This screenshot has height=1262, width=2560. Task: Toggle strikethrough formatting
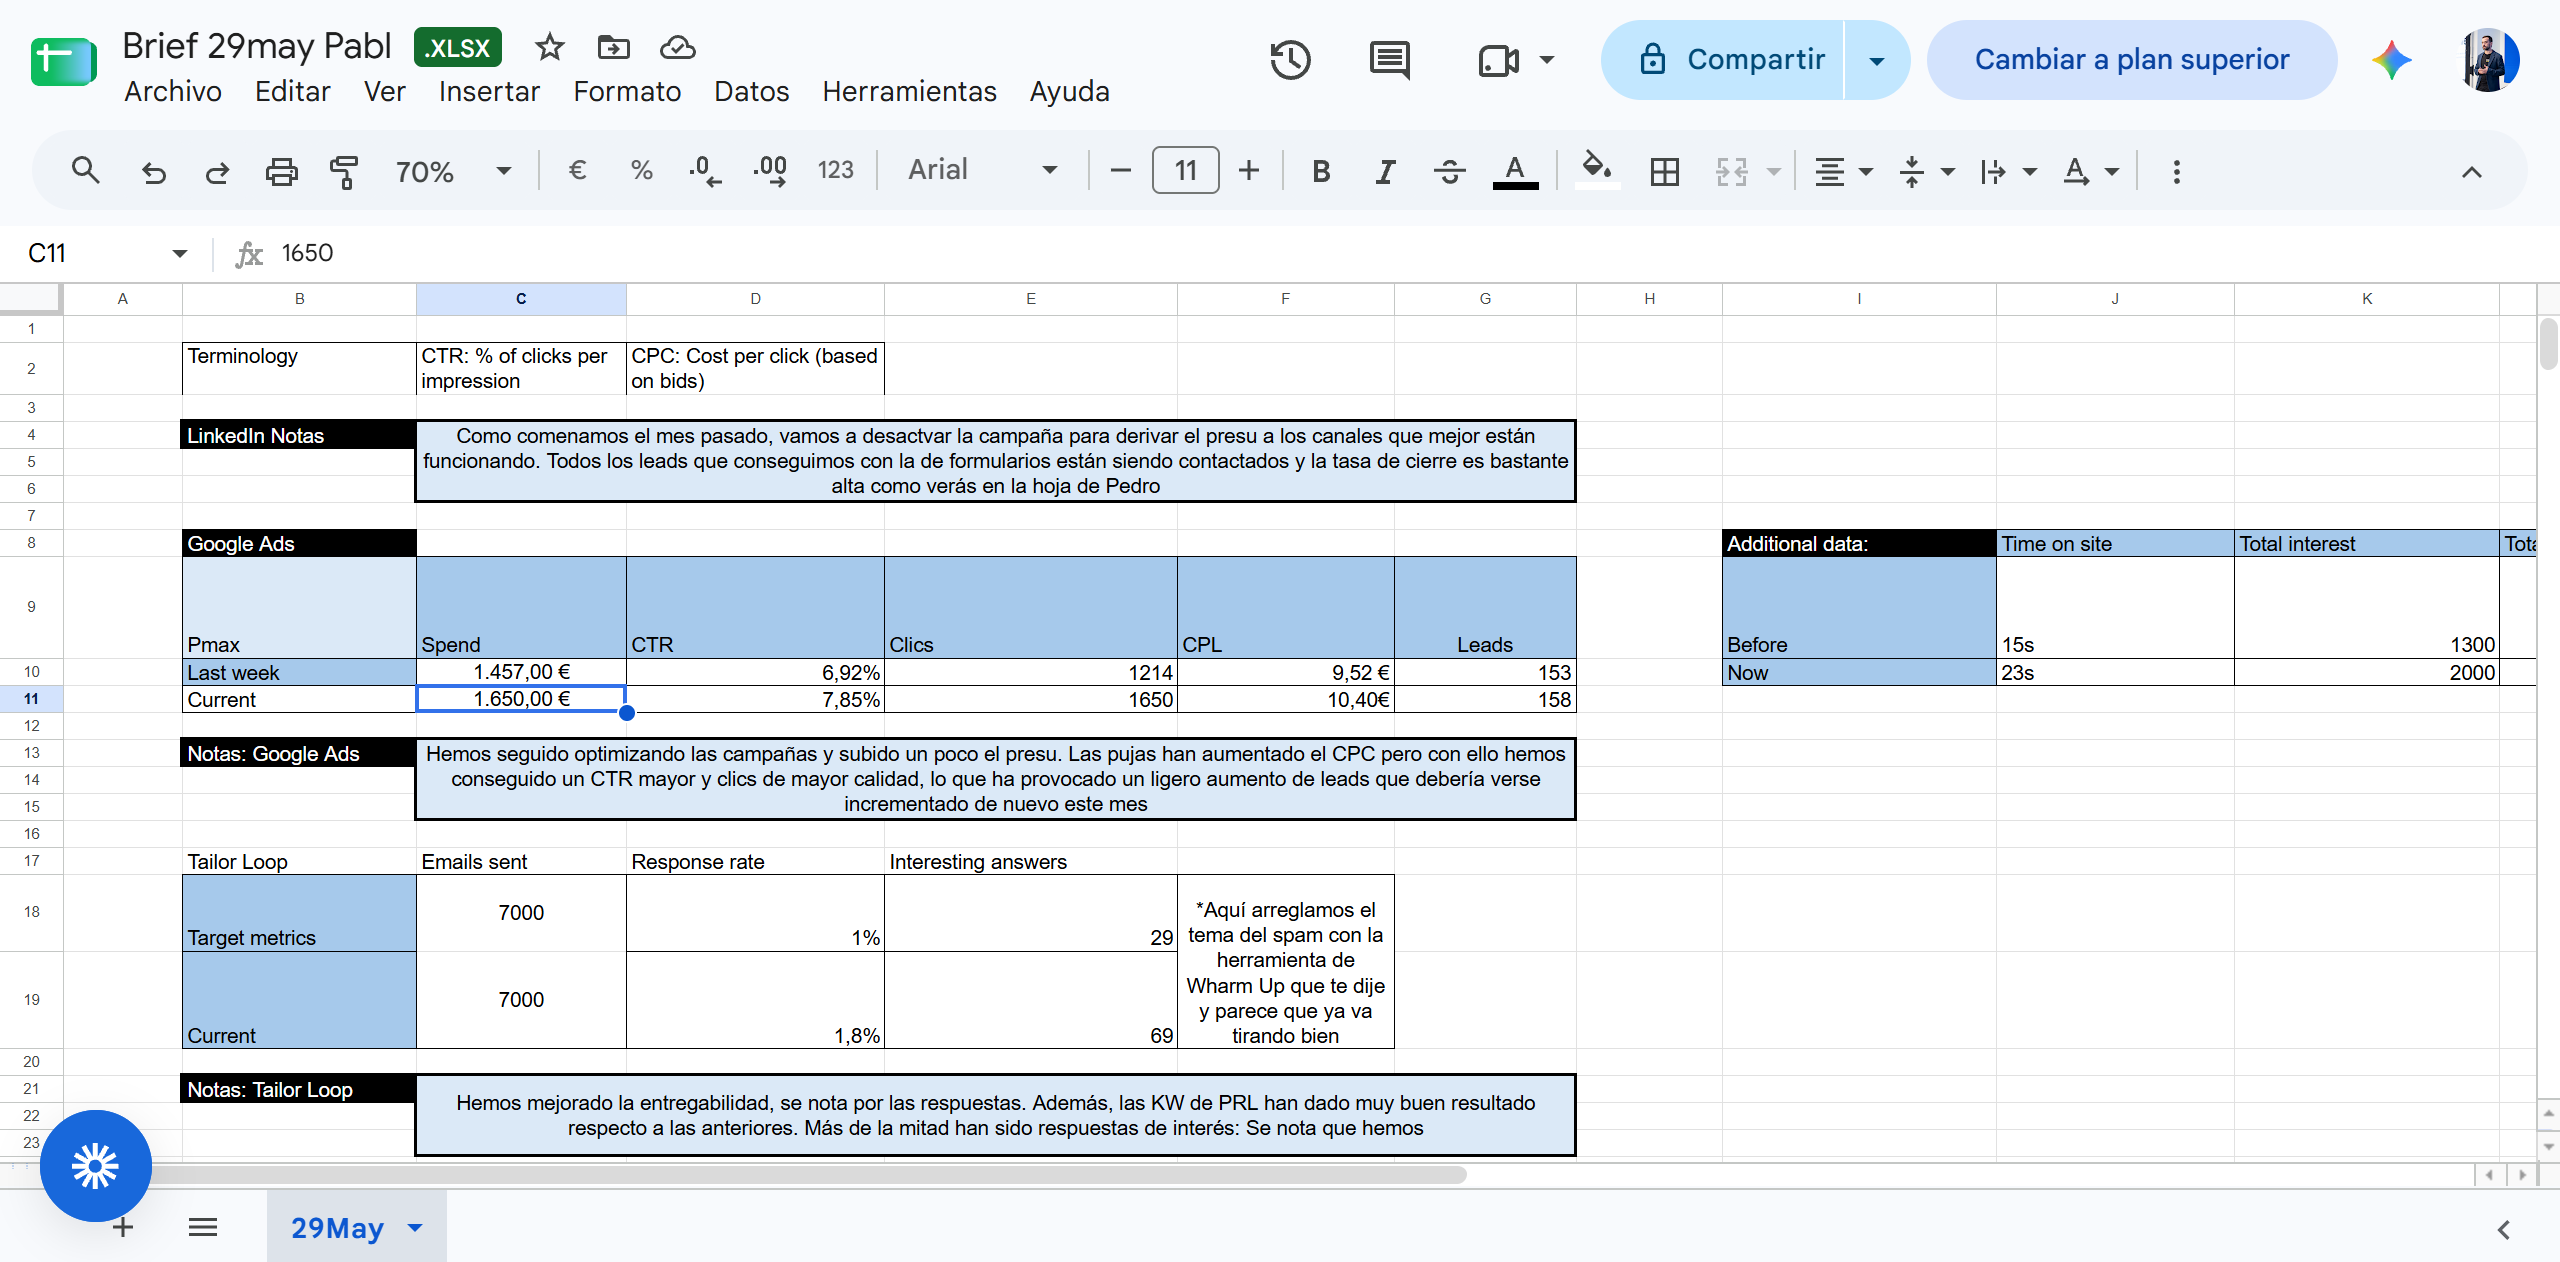pos(1449,171)
